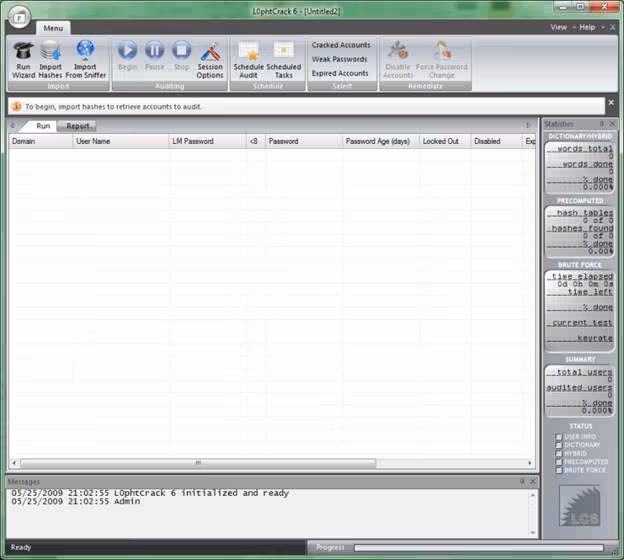Switch to the Run tab
The image size is (624, 560).
click(43, 126)
